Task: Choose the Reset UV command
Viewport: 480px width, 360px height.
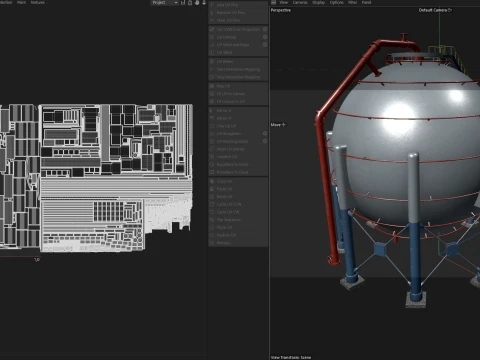Action: pyautogui.click(x=238, y=197)
